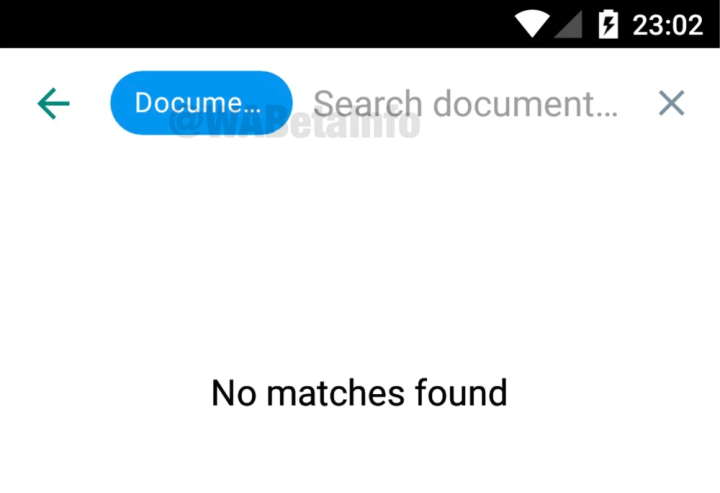Screen dimensions: 720x493
Task: Tap the lightning bolt on the battery
Action: [x=608, y=25]
